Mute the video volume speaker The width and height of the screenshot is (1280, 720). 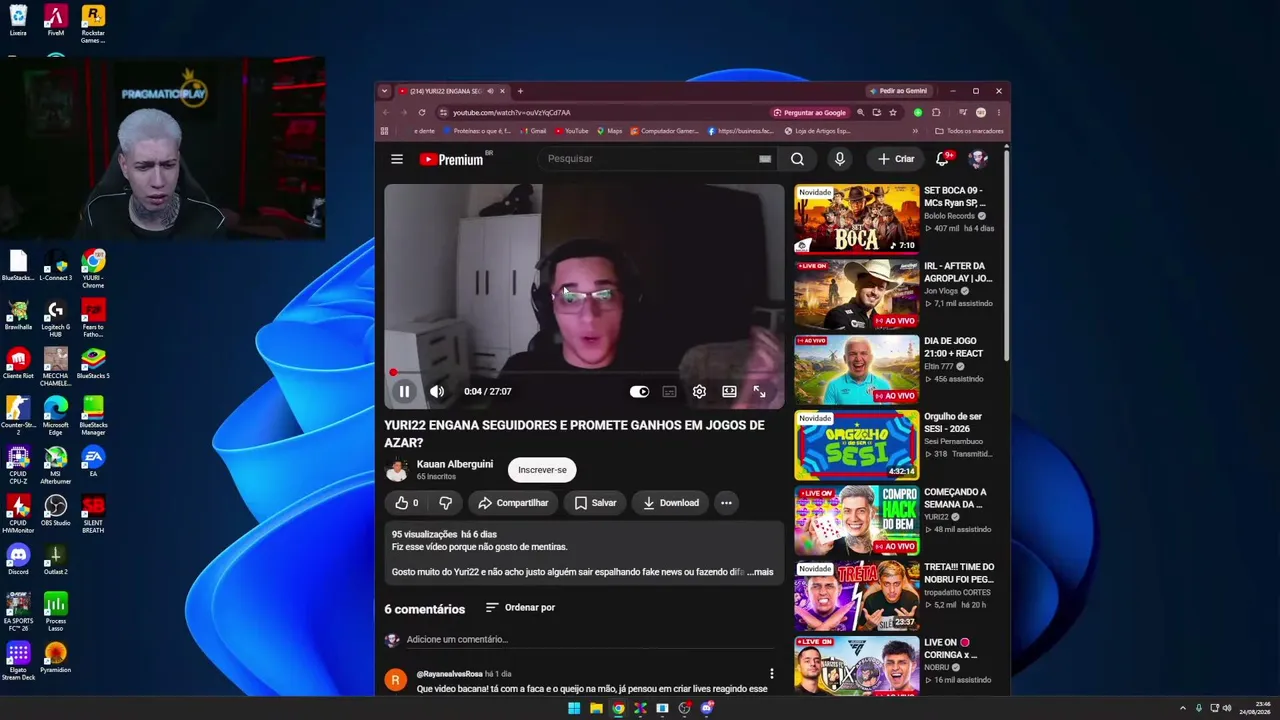(437, 391)
